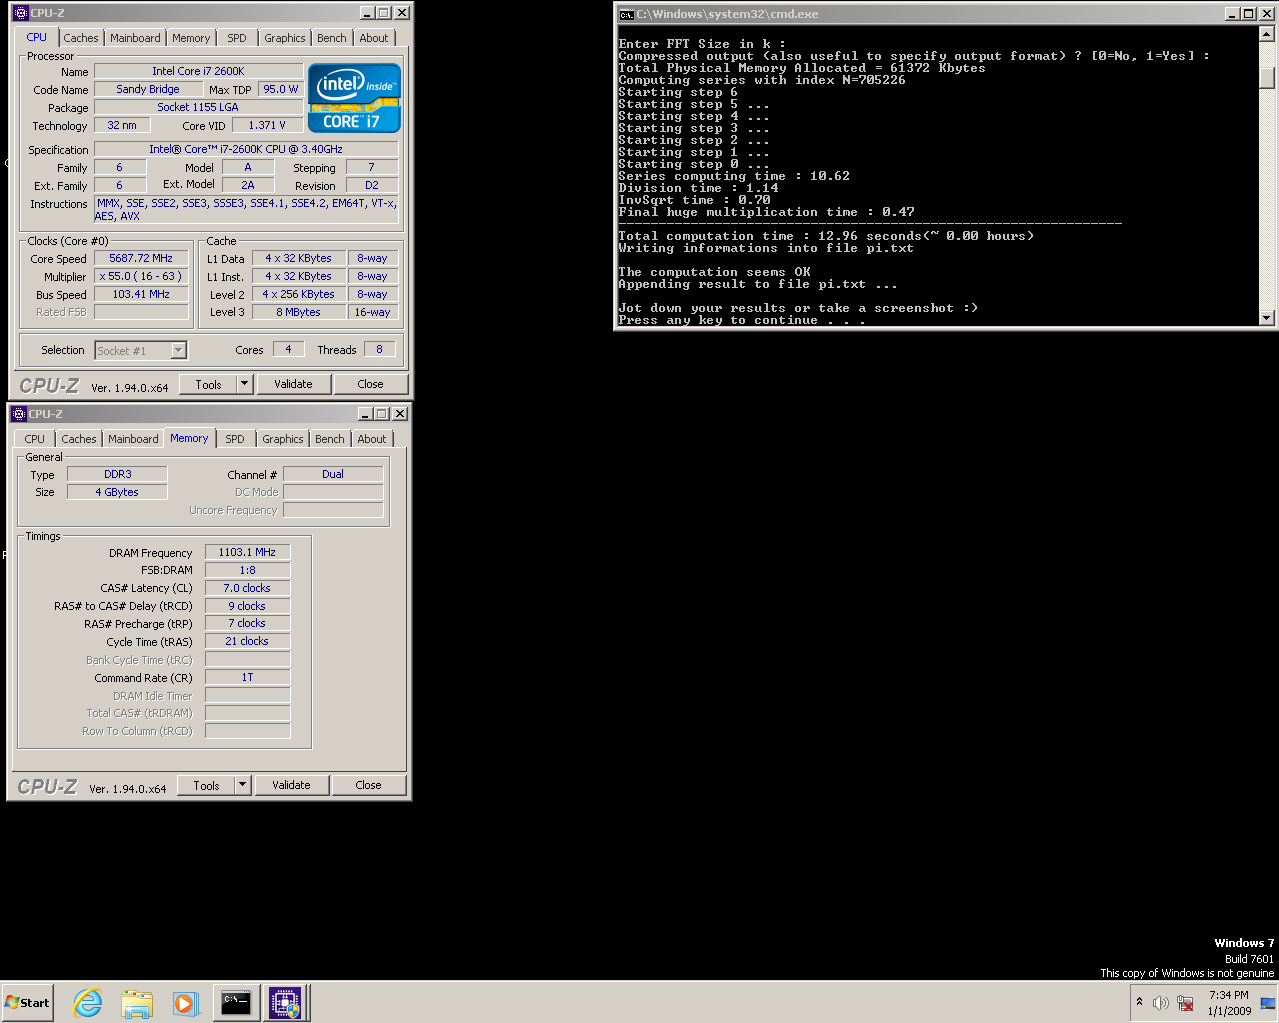The height and width of the screenshot is (1023, 1279).
Task: Click Package value Socket 1155 LGA
Action: [x=198, y=107]
